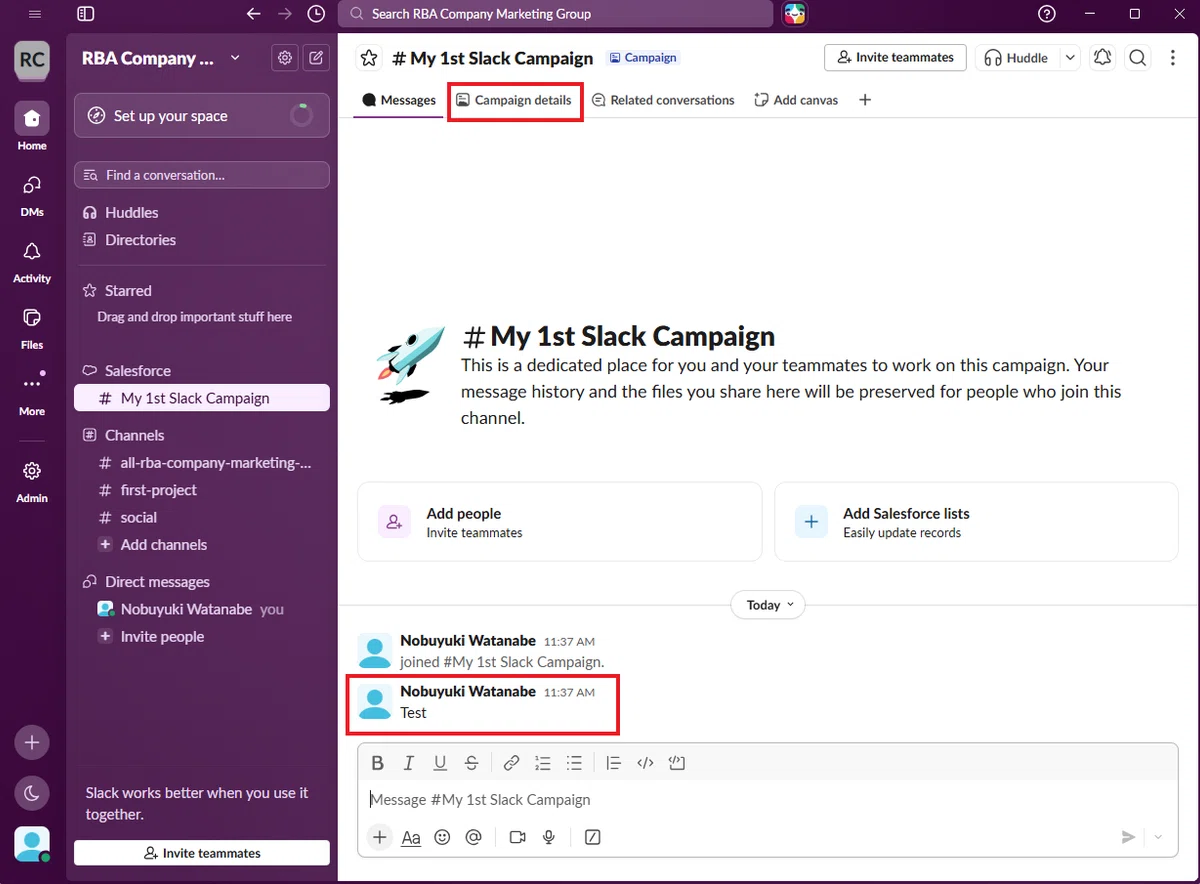Insert a link with the link icon
This screenshot has width=1200, height=884.
tap(511, 763)
